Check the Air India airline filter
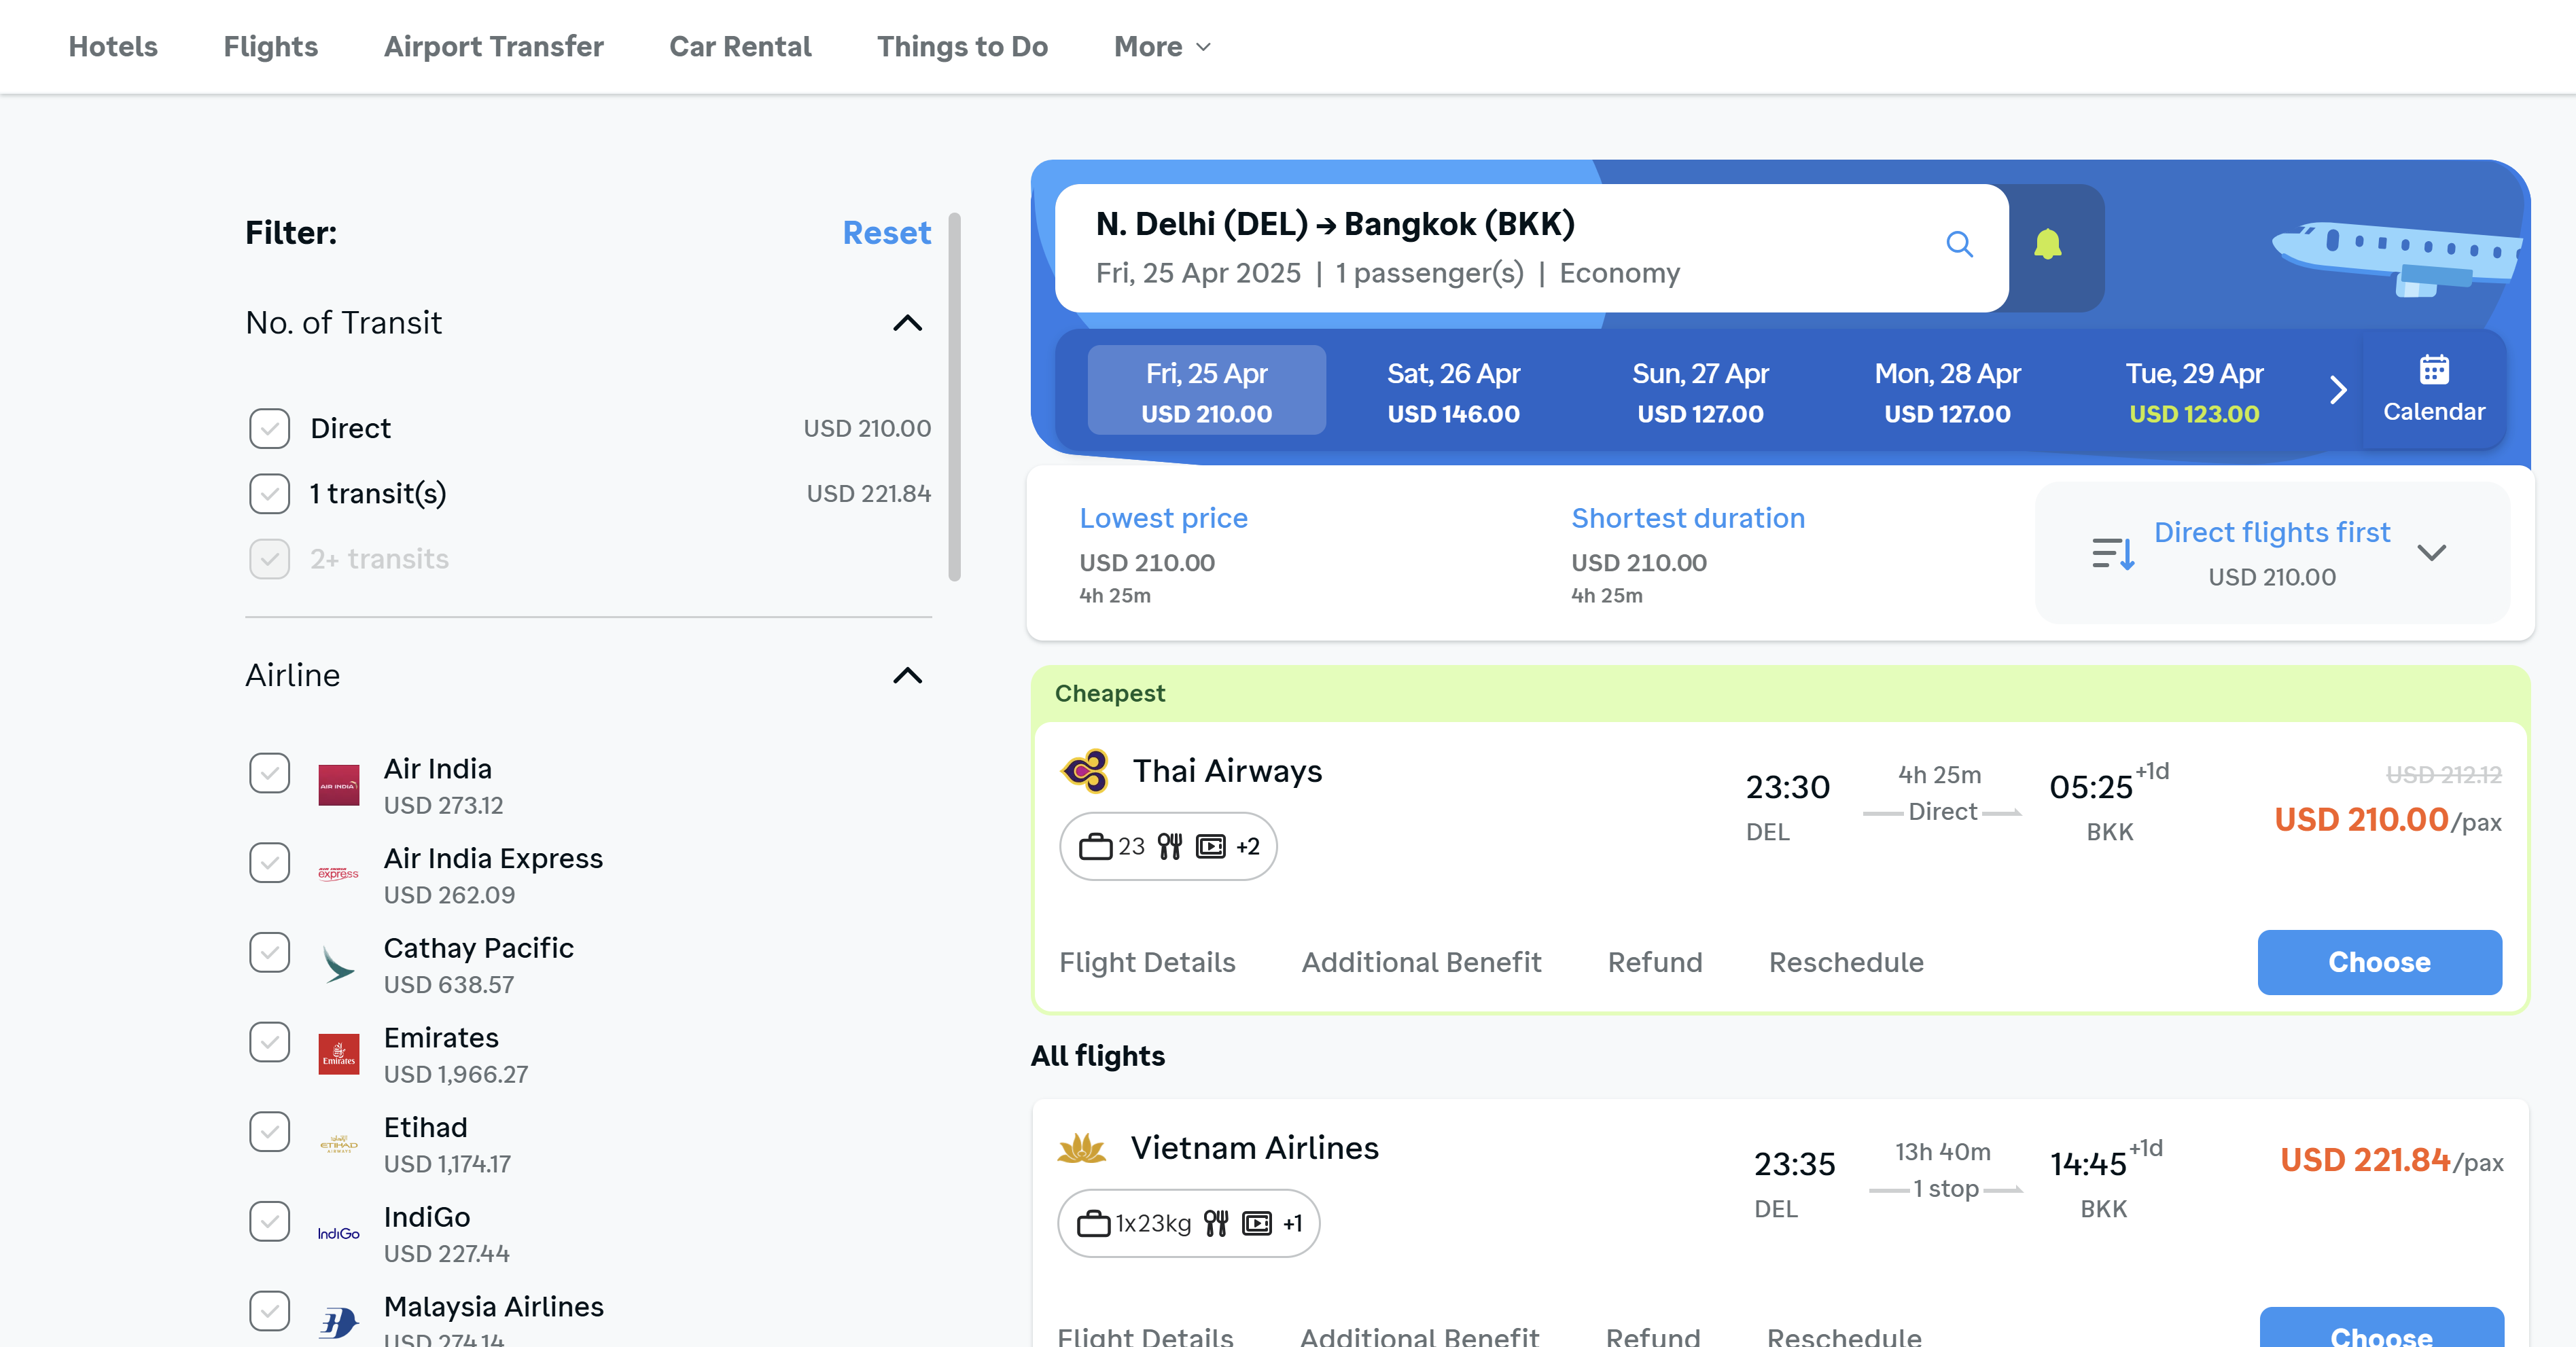Image resolution: width=2576 pixels, height=1347 pixels. click(x=270, y=773)
